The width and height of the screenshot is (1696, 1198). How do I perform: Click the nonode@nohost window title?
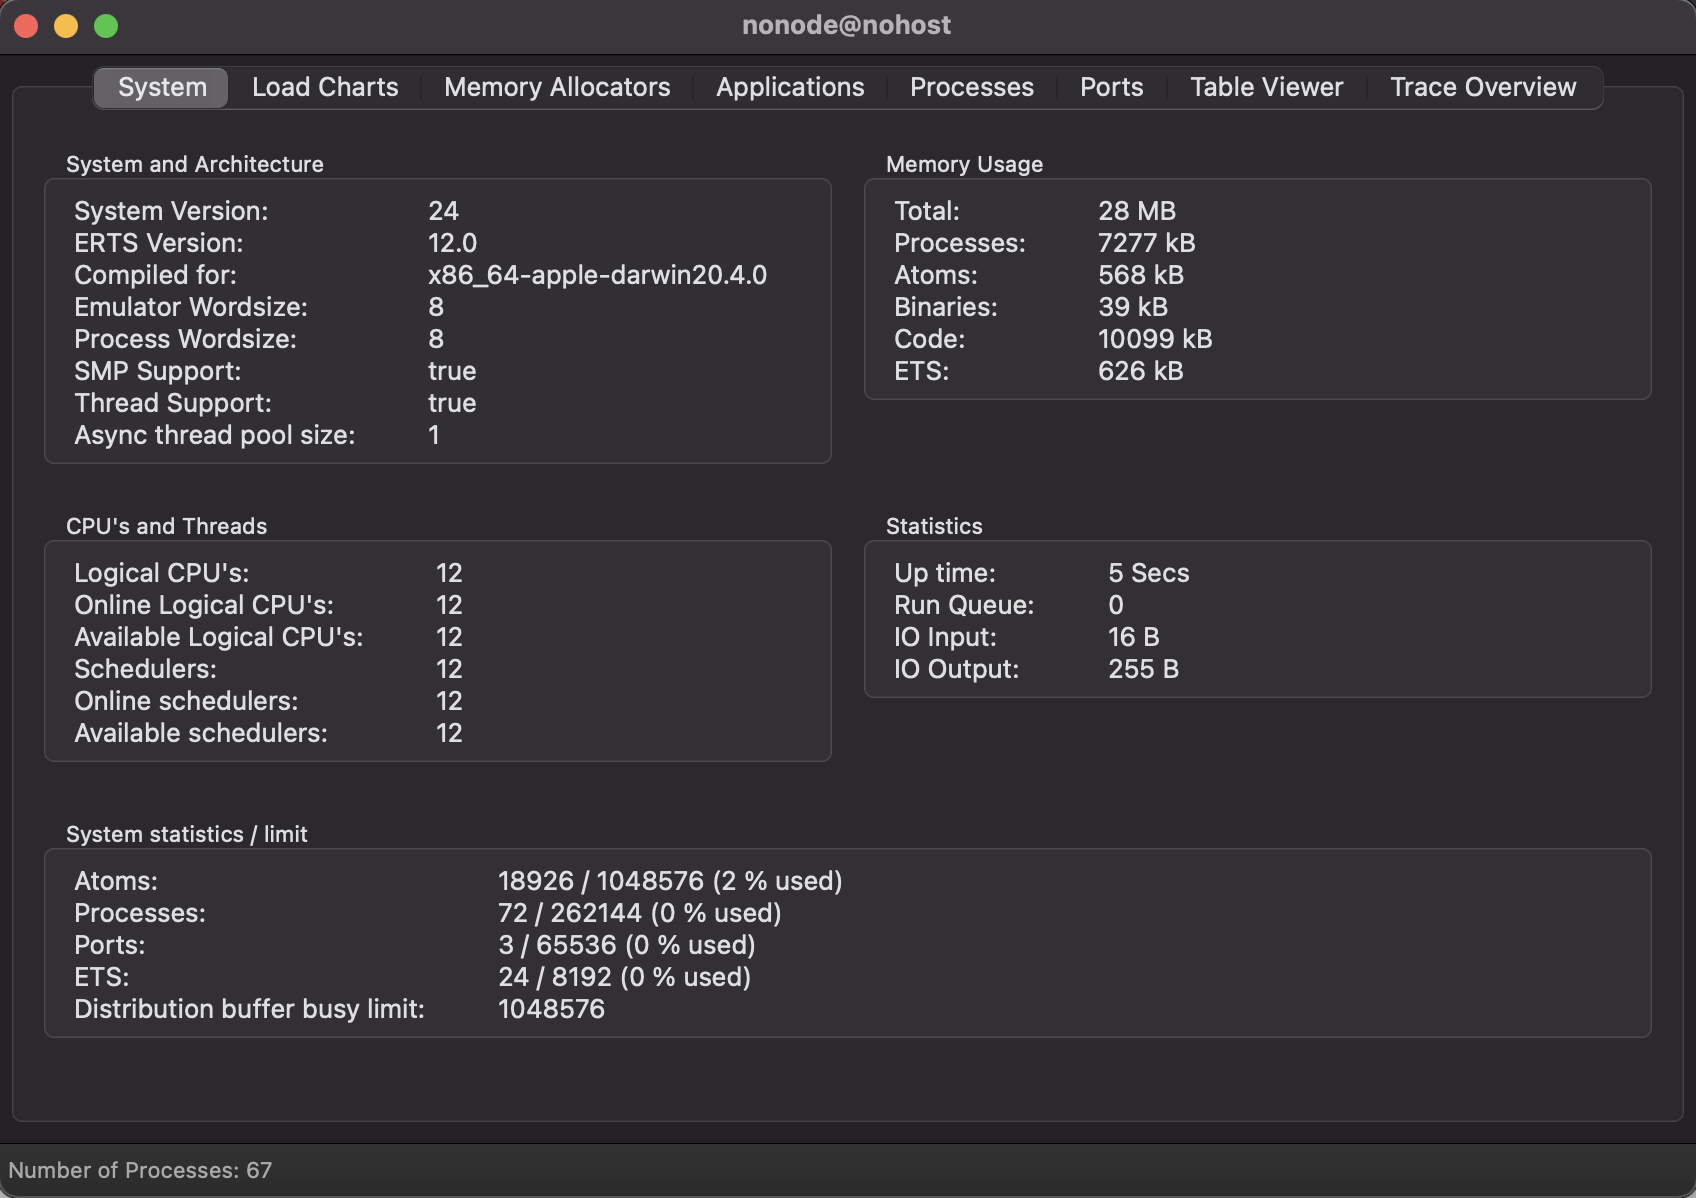click(846, 26)
